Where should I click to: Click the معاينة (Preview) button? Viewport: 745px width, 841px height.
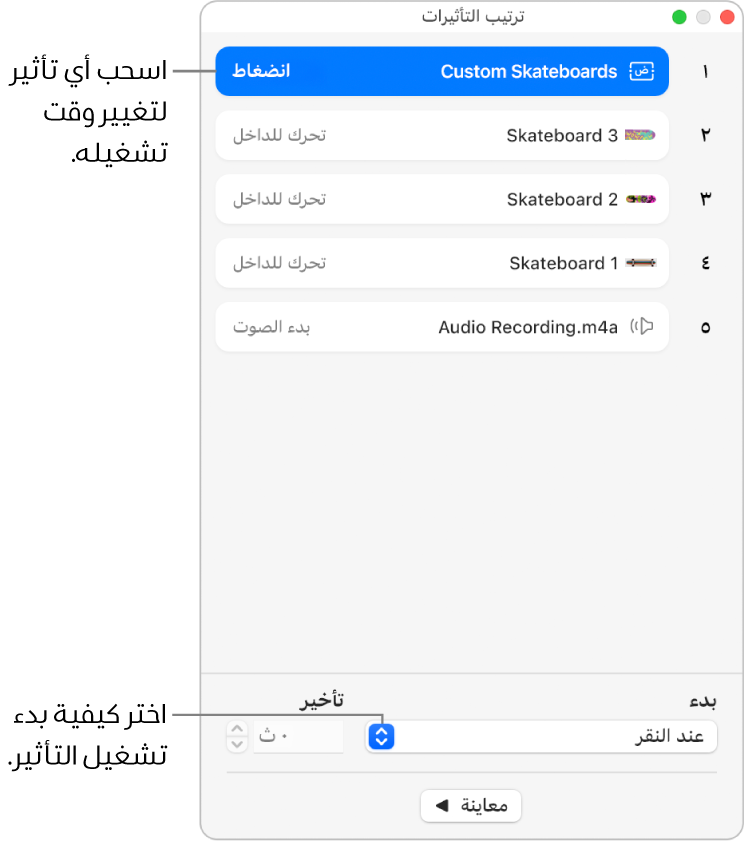point(471,806)
